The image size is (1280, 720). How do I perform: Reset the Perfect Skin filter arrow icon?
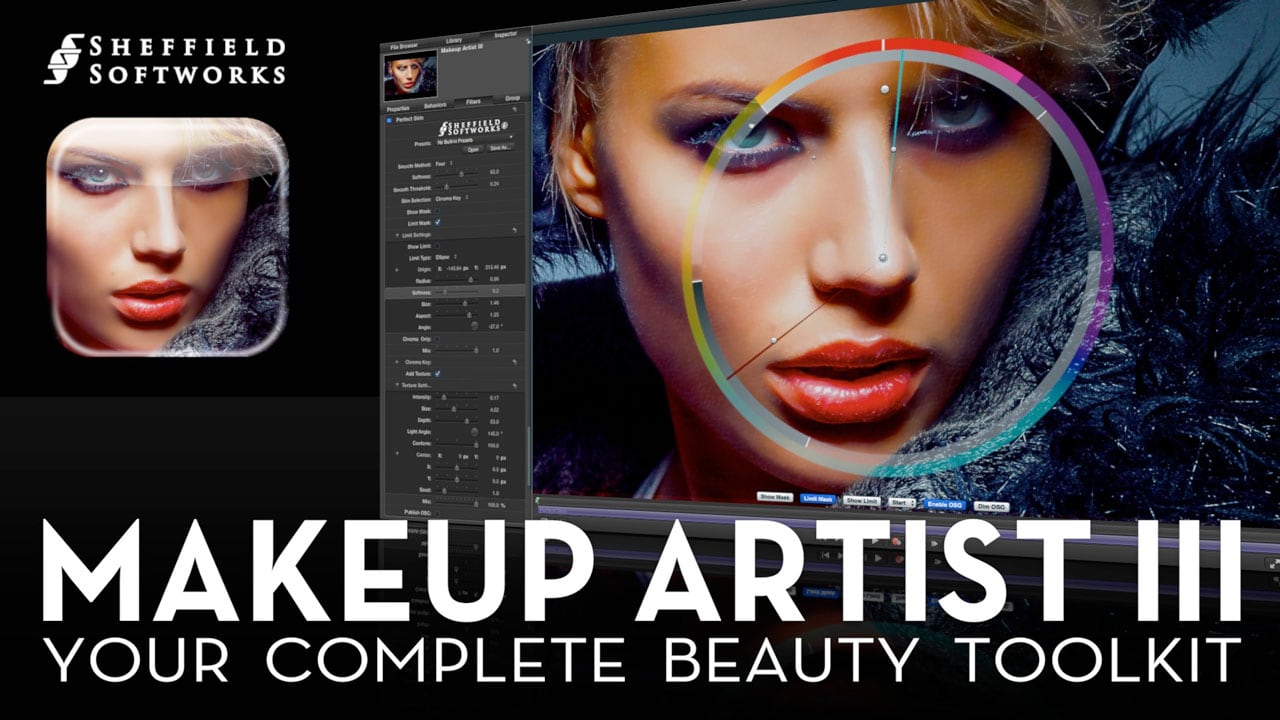point(514,109)
